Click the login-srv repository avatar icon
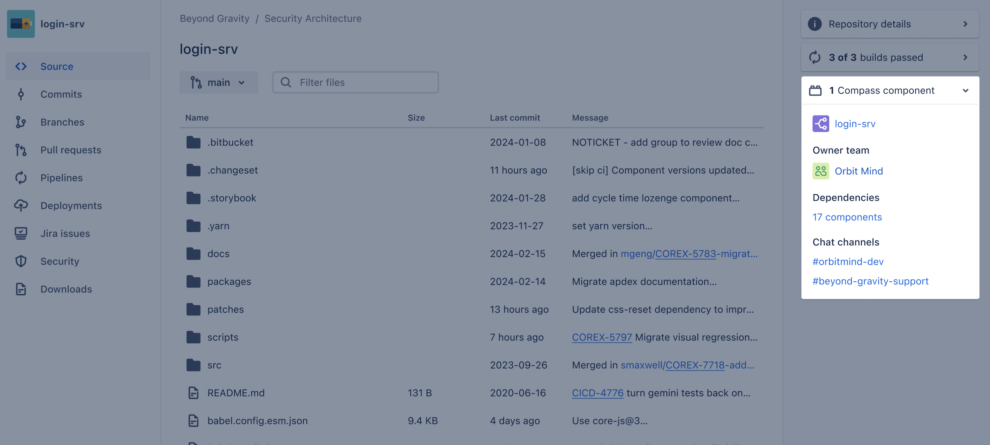Screen dimensions: 990x445 pos(21,24)
